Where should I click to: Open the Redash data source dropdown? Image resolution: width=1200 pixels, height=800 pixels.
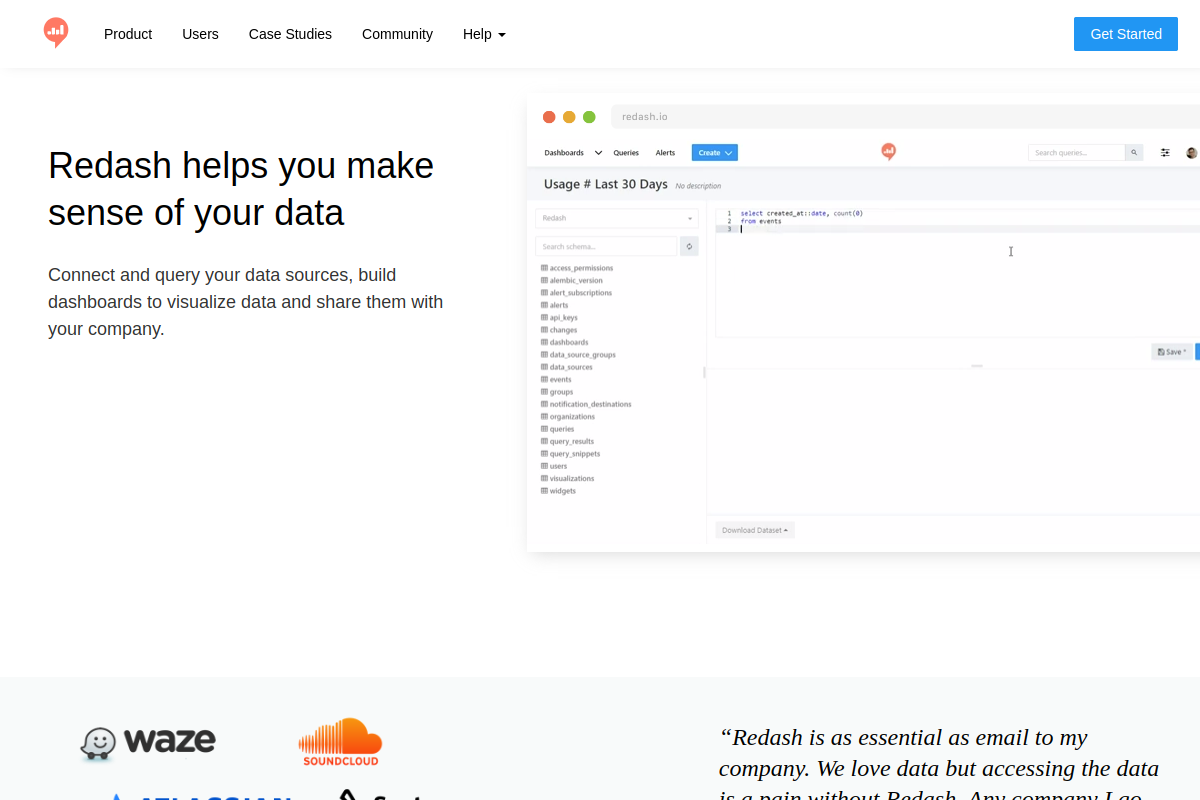pyautogui.click(x=616, y=218)
